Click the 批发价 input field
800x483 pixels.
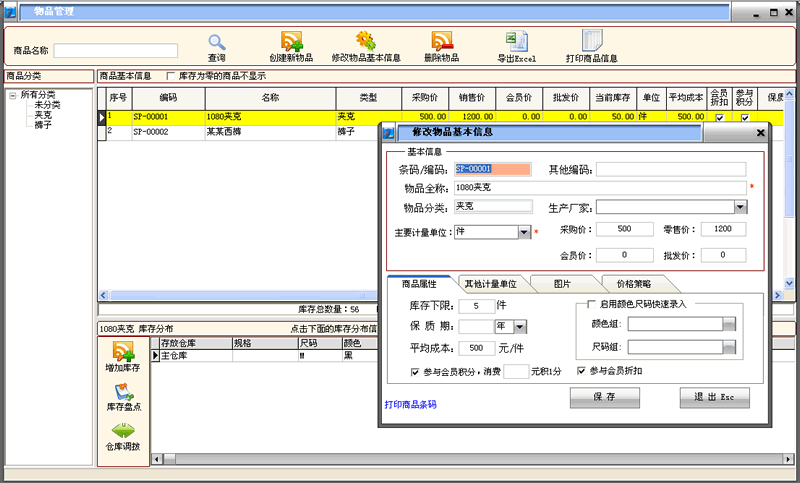coord(723,255)
